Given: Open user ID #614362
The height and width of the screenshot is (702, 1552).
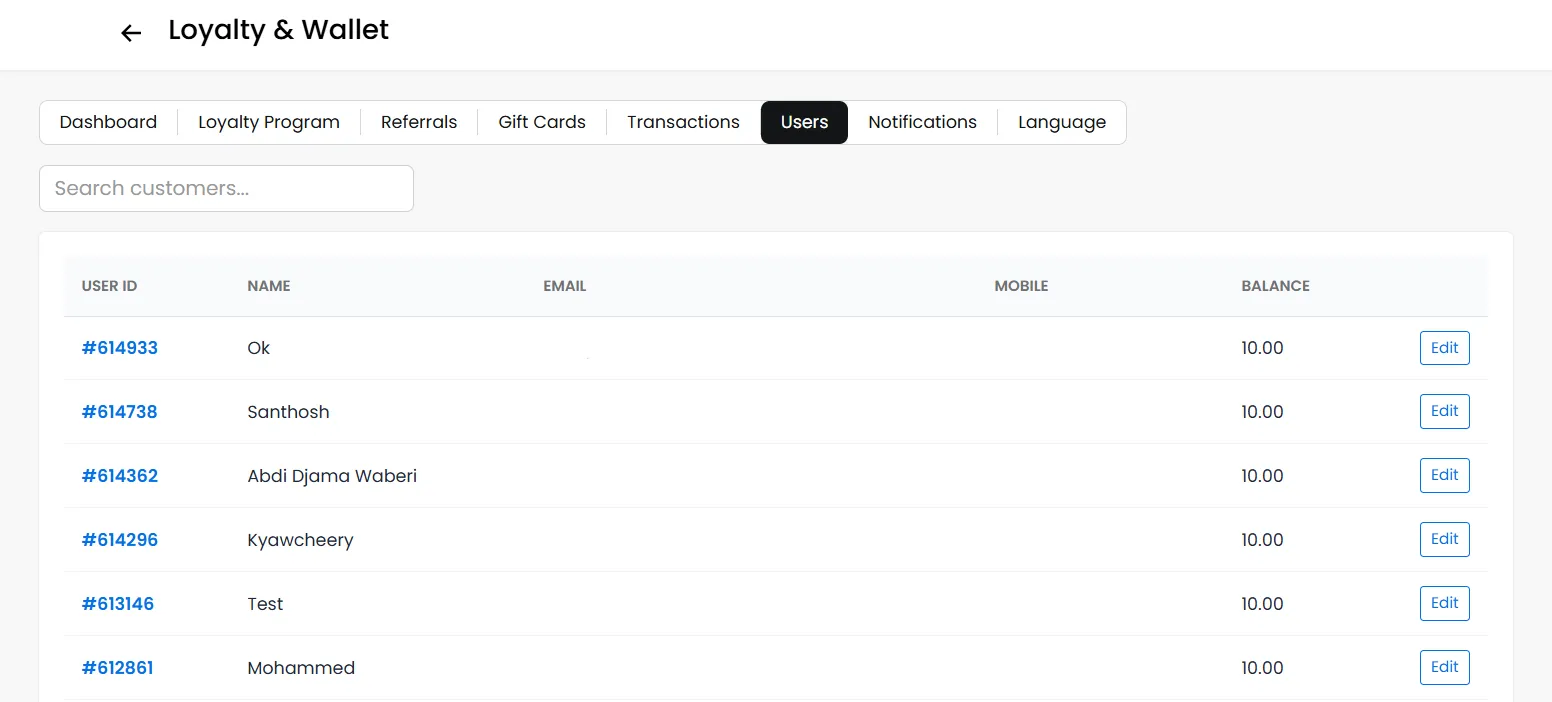Looking at the screenshot, I should tap(120, 476).
